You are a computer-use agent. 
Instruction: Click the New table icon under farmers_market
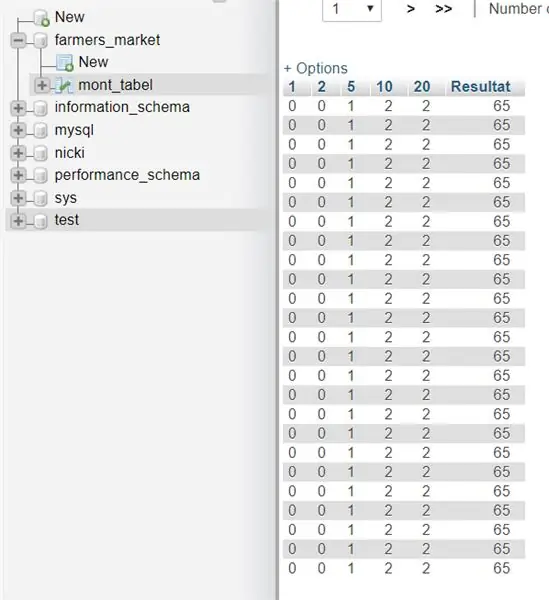65,63
